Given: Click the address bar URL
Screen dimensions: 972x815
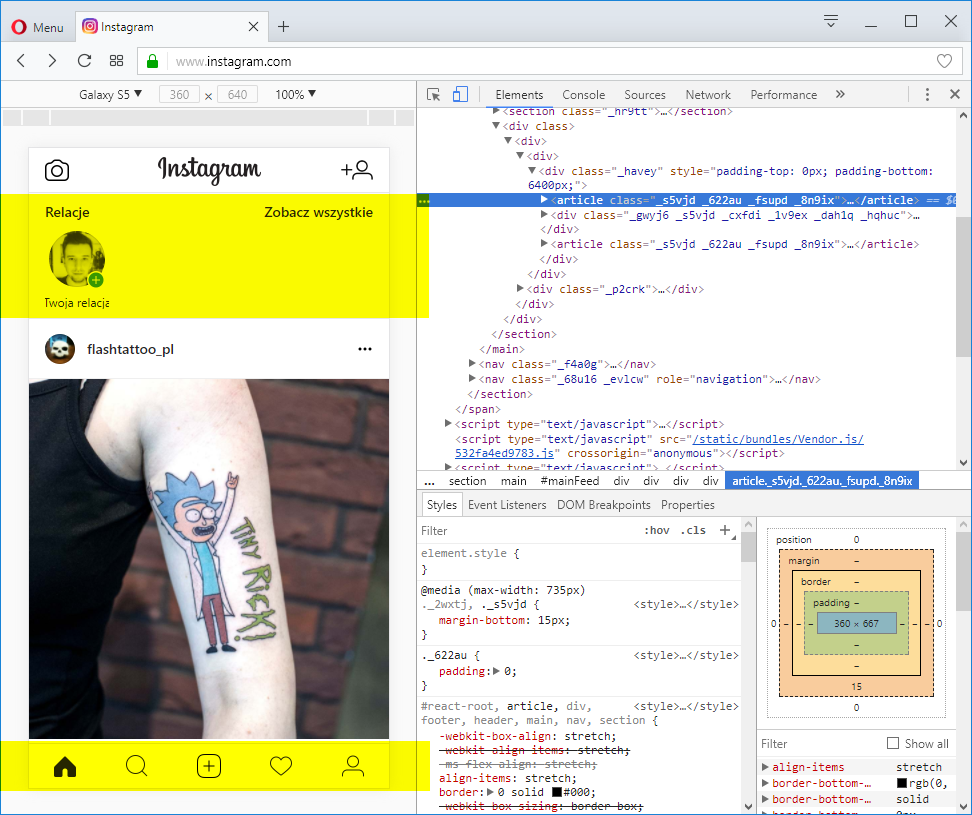Looking at the screenshot, I should pyautogui.click(x=233, y=61).
